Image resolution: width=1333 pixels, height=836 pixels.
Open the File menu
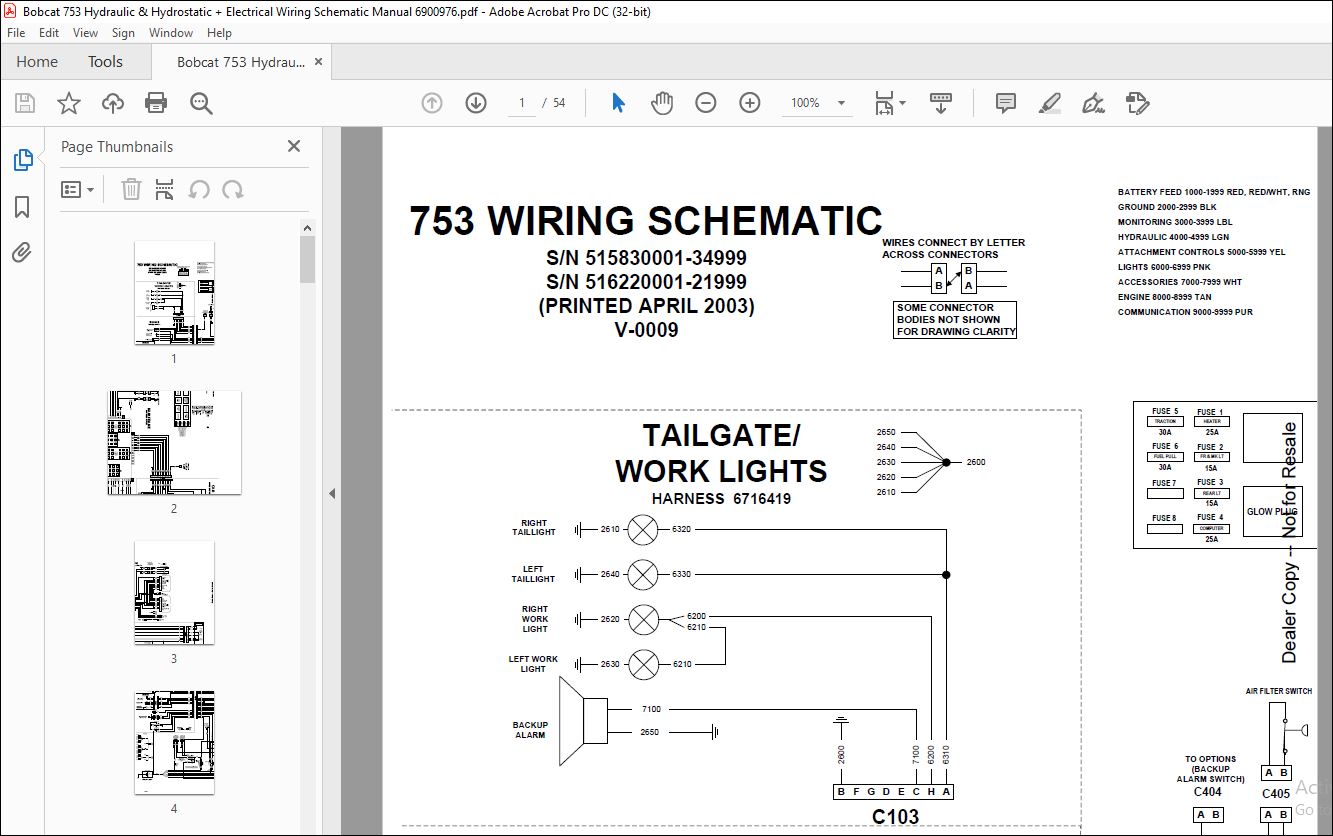(16, 33)
